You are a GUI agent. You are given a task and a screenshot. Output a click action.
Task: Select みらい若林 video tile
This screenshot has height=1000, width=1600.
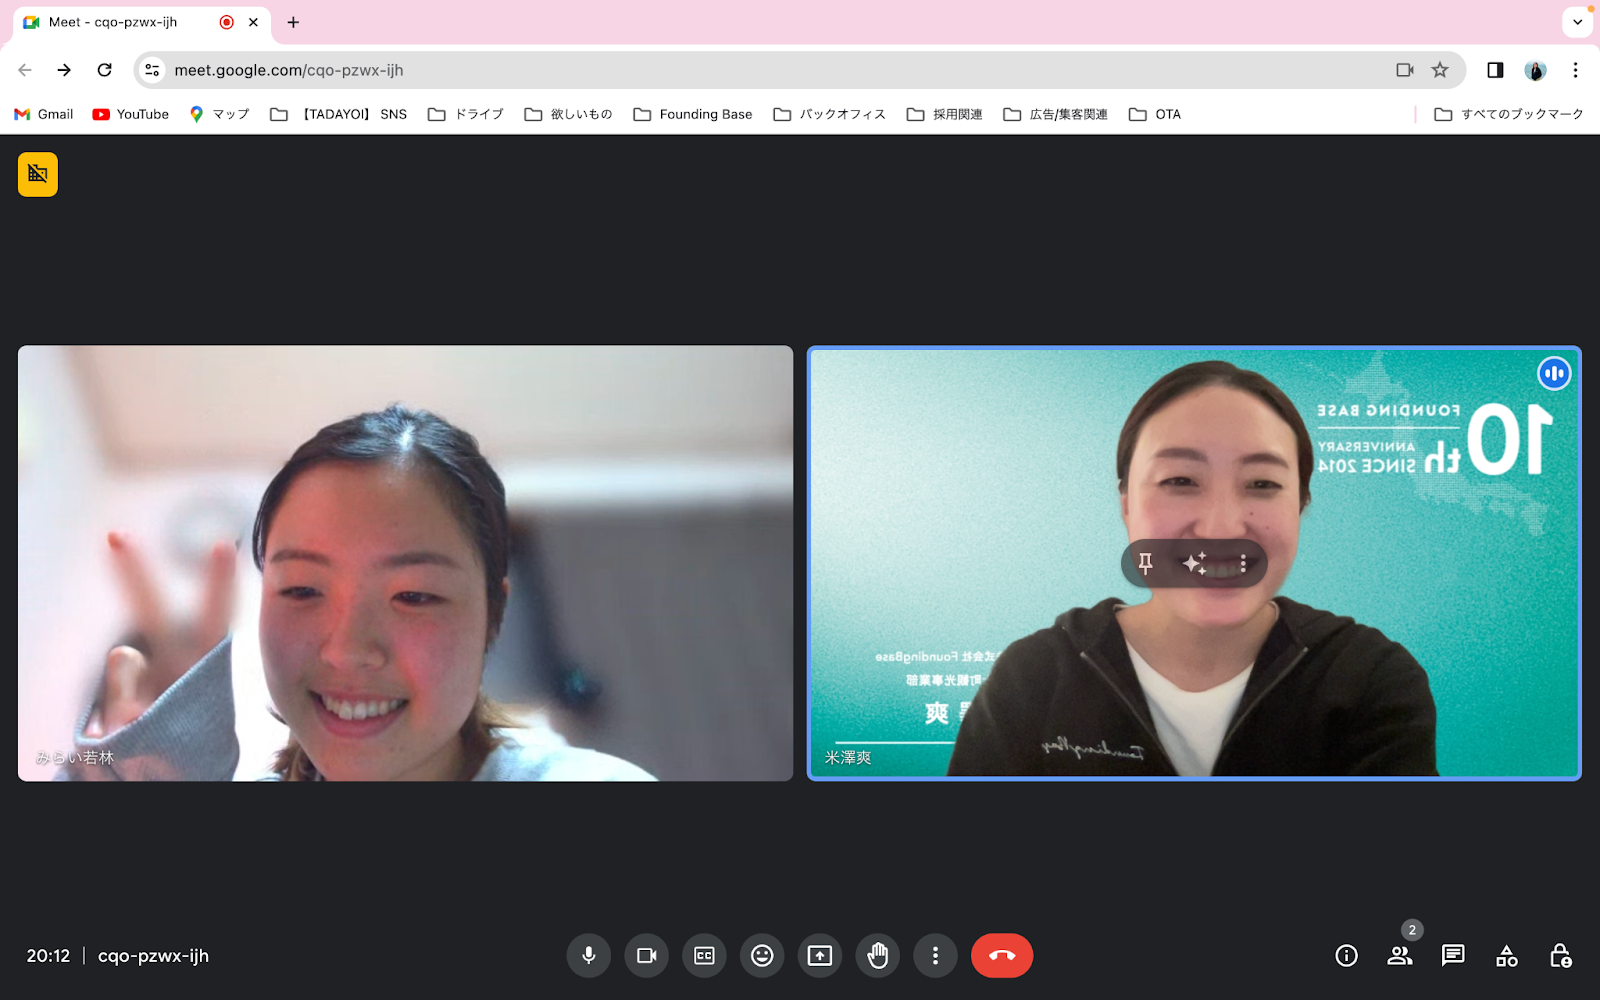click(x=405, y=563)
